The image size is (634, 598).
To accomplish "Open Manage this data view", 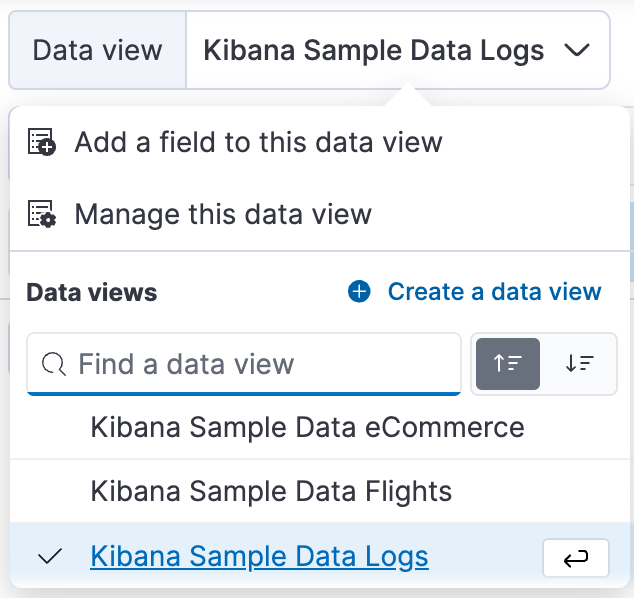I will pyautogui.click(x=223, y=214).
